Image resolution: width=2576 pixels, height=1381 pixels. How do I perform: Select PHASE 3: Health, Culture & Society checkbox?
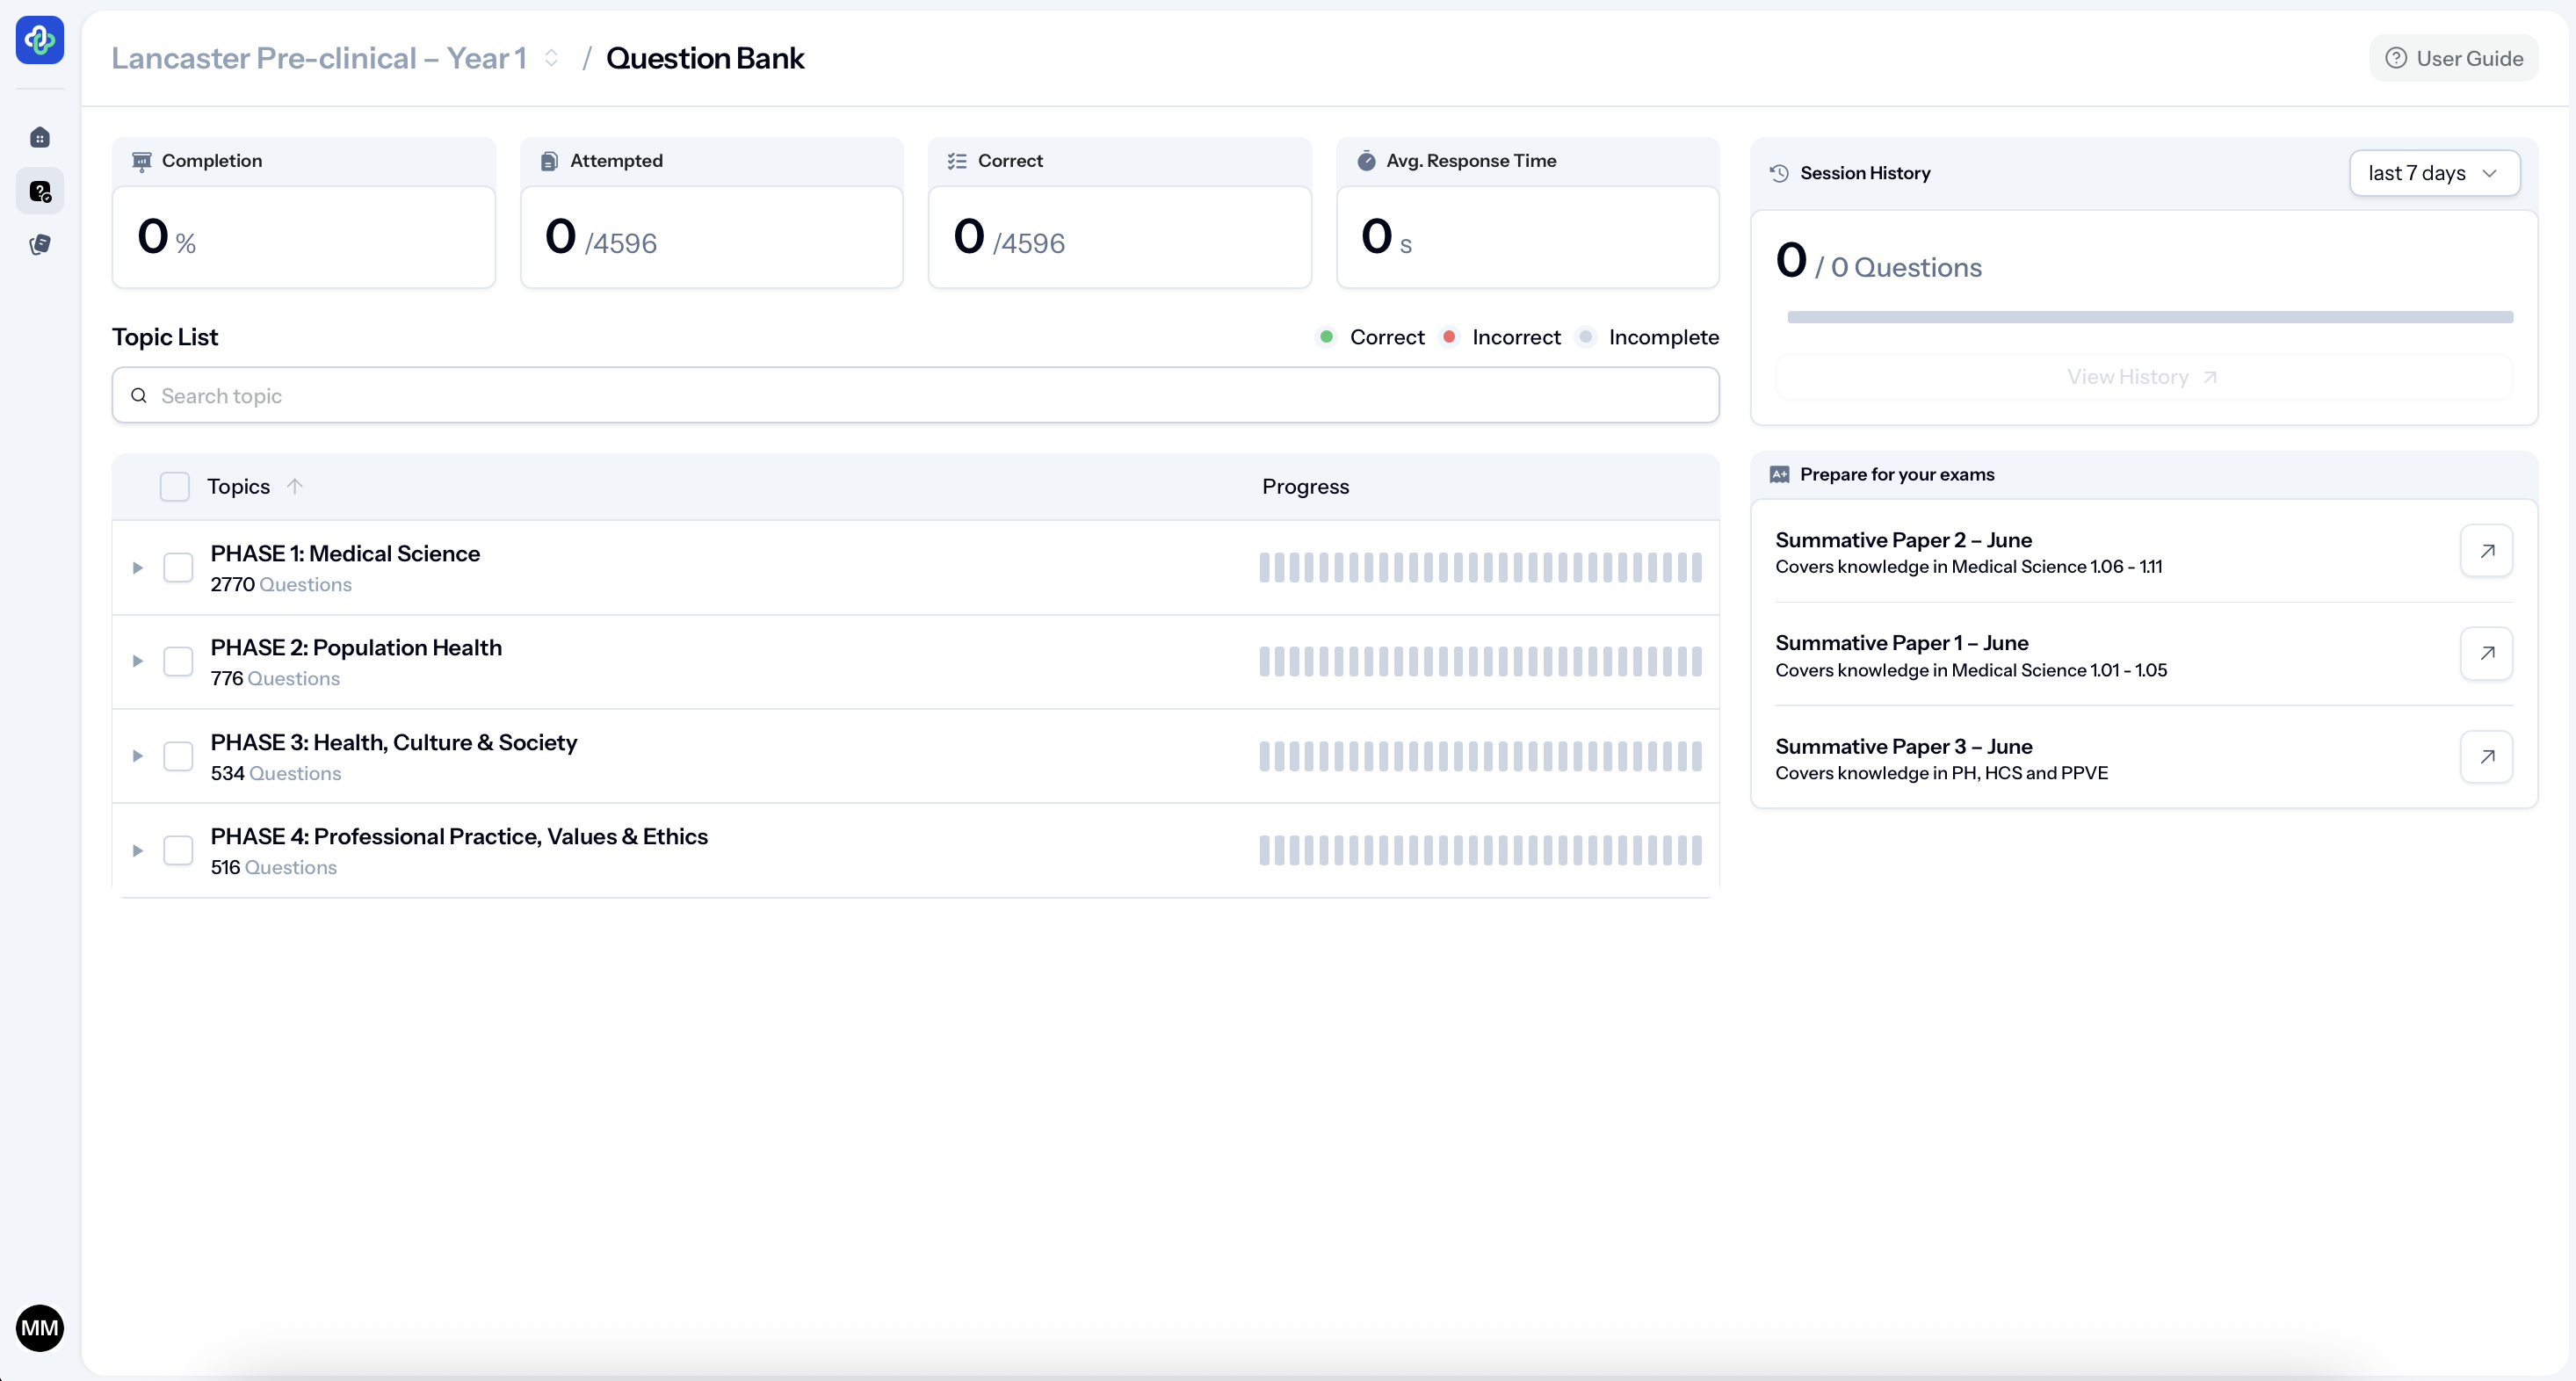point(178,756)
